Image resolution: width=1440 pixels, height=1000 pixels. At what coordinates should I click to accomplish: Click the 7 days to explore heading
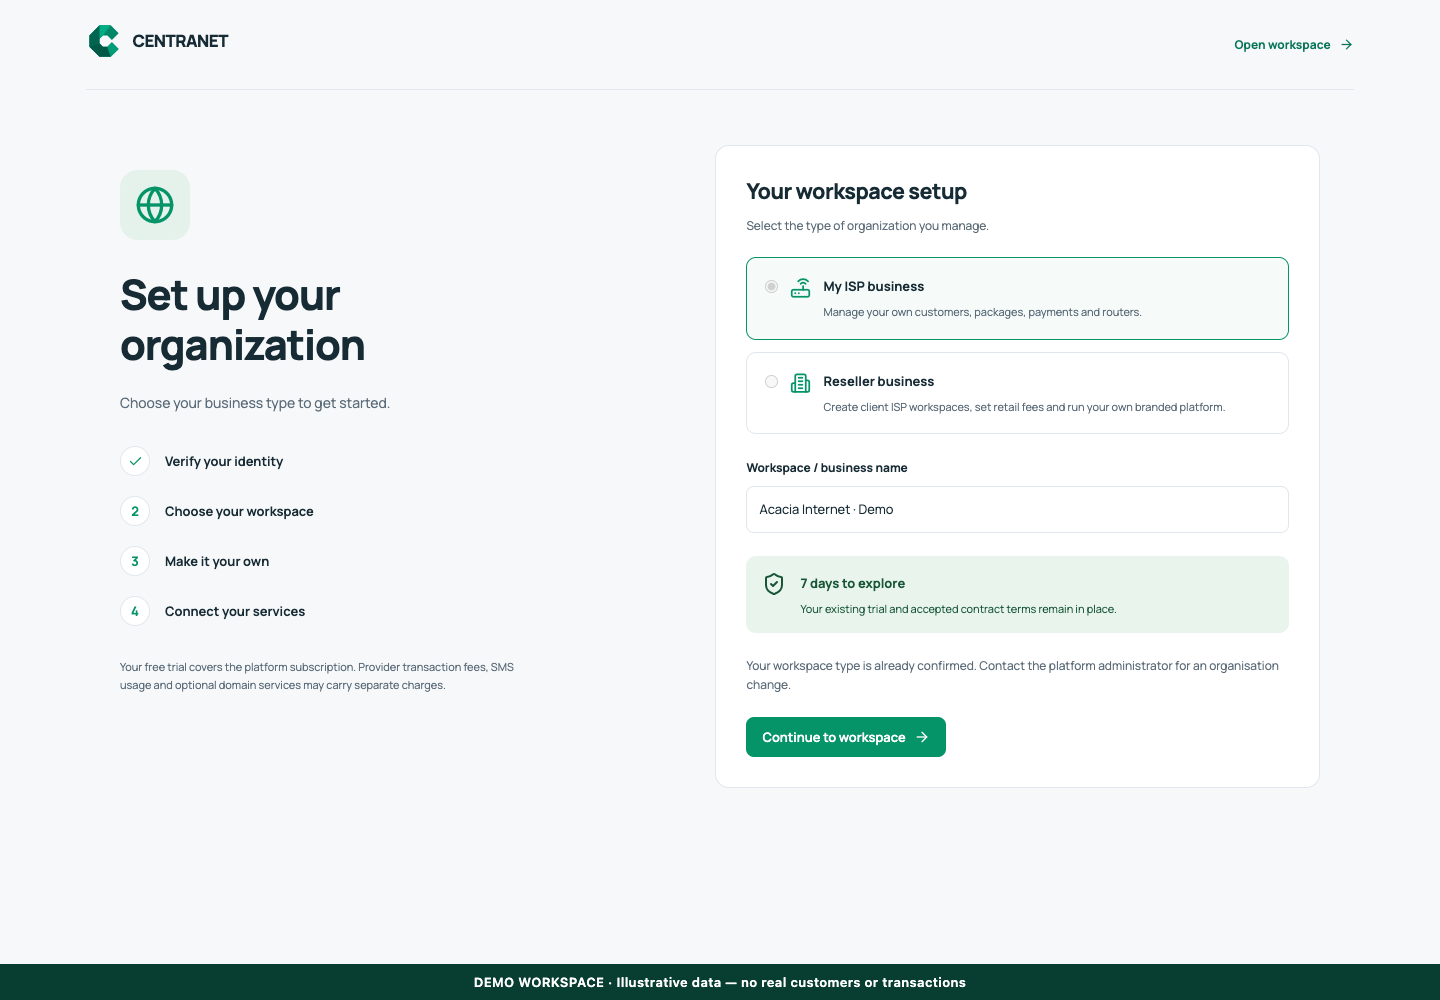[x=852, y=583]
